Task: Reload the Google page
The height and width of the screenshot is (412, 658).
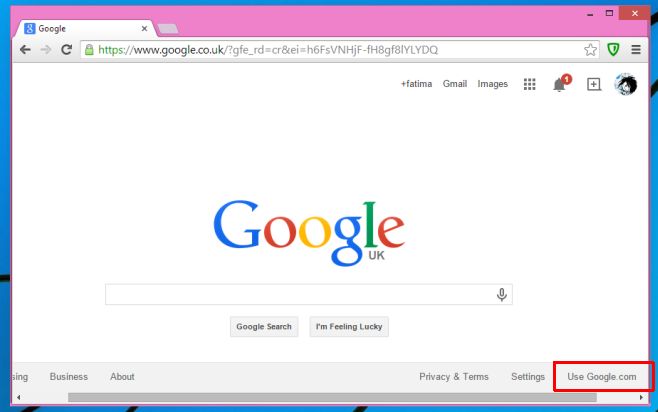Action: click(66, 50)
